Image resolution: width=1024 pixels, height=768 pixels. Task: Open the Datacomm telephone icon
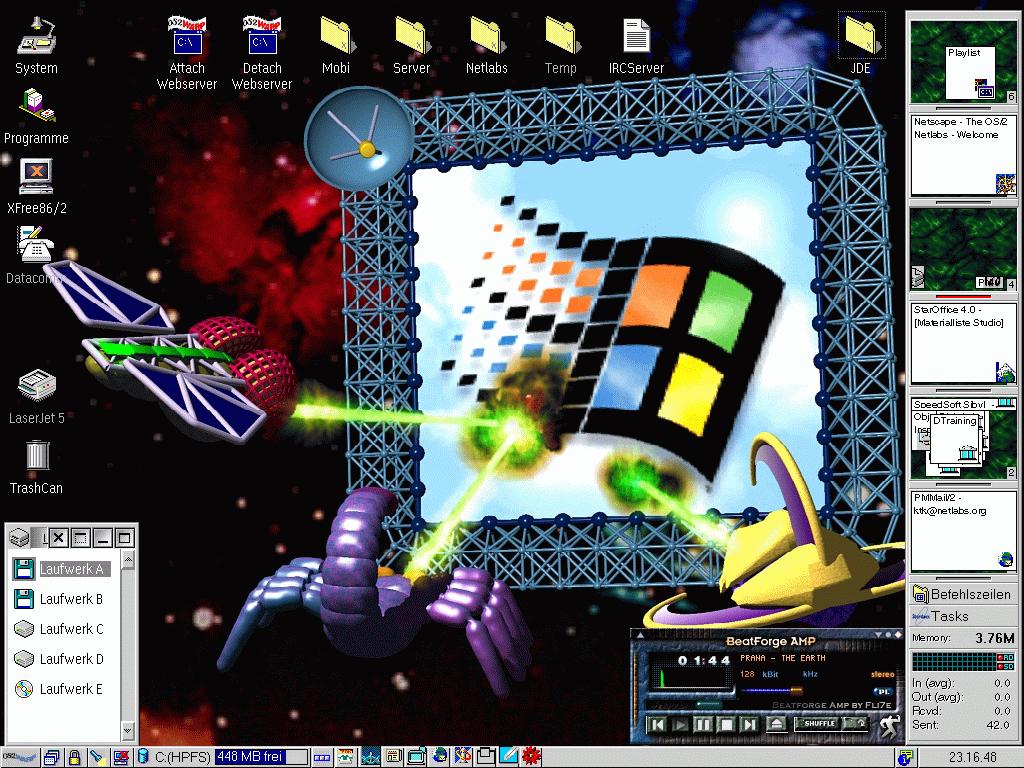[x=36, y=245]
